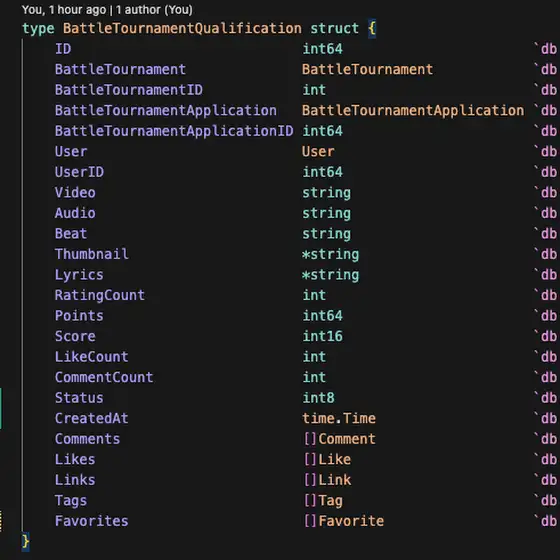
Task: Click the green gutter change marker beside Status
Action: 1,408
